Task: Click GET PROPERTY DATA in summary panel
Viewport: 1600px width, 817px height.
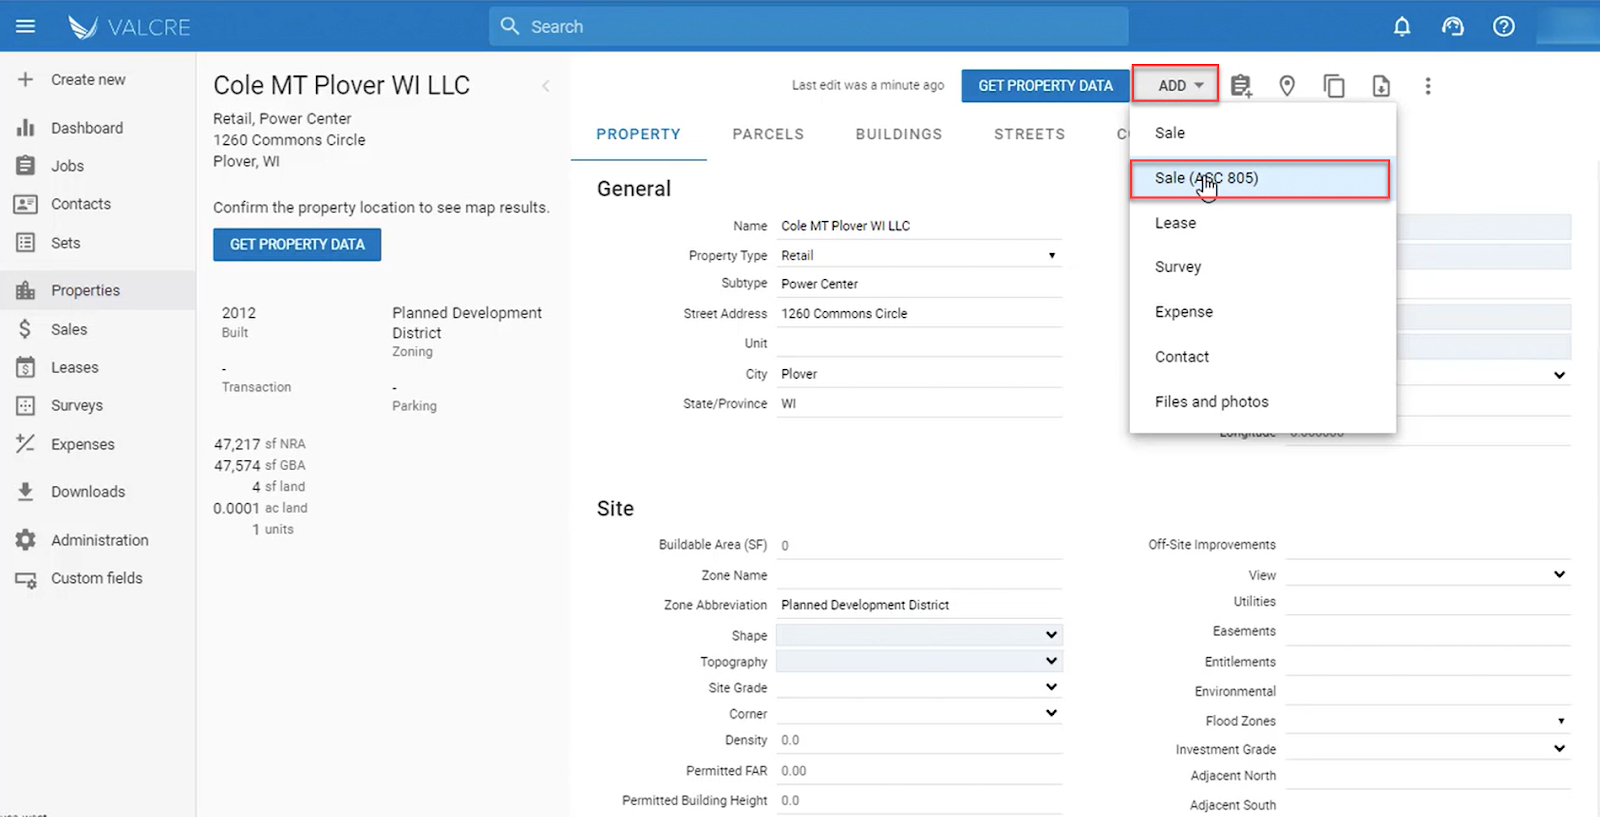Action: (297, 245)
